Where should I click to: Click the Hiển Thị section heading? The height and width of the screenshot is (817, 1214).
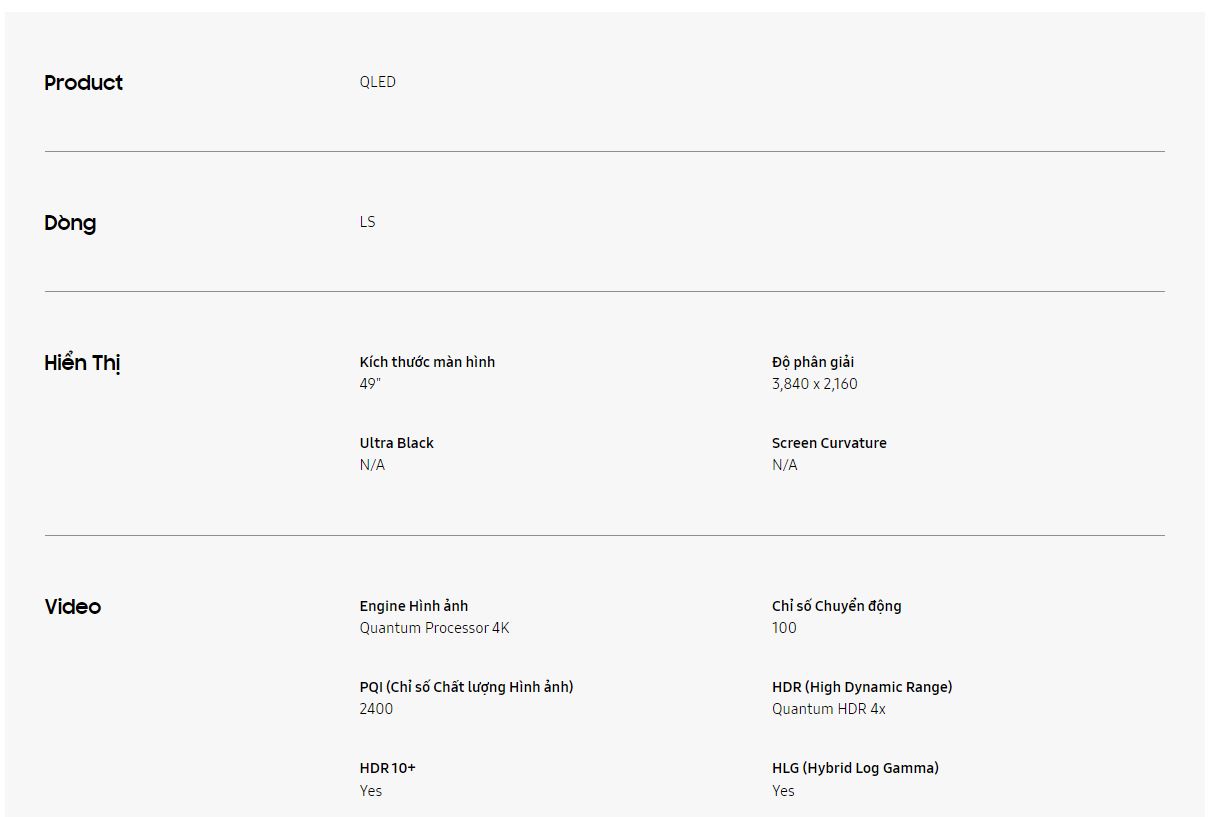coord(82,363)
